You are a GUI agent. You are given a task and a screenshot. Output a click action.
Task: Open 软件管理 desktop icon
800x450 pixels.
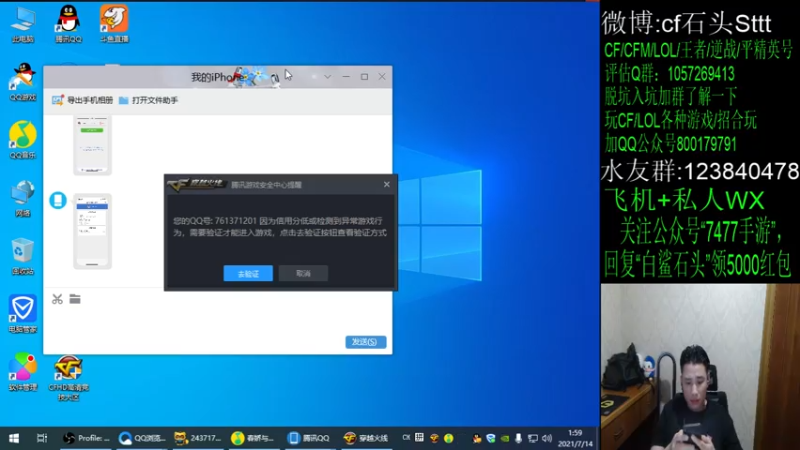22,372
